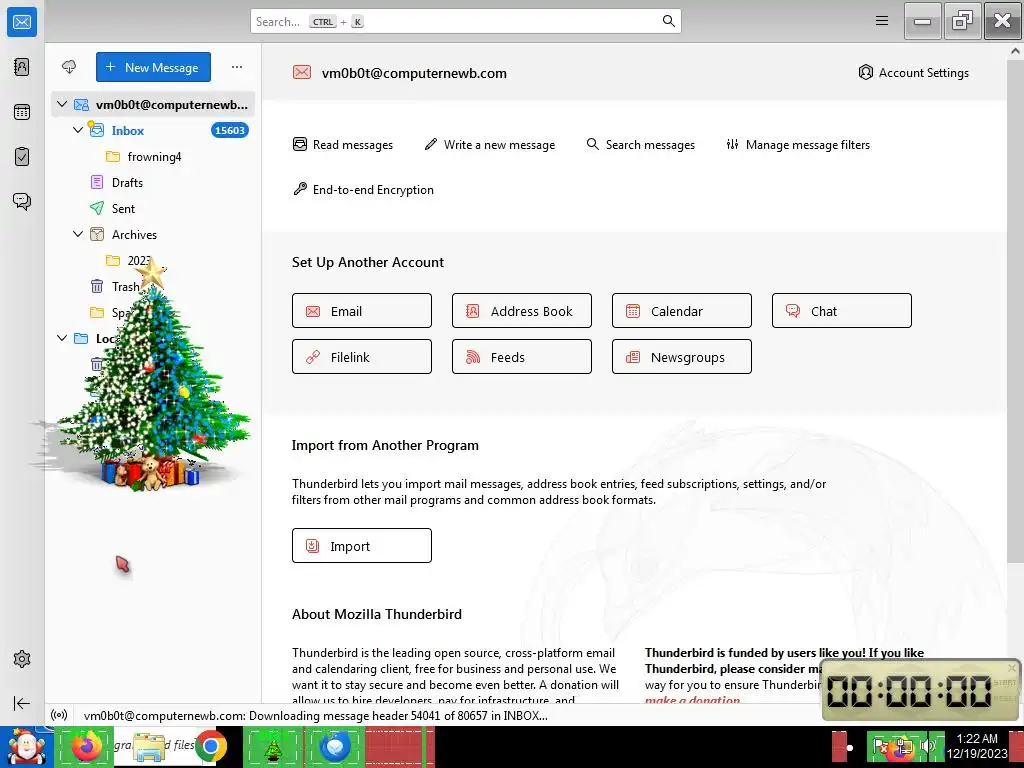The height and width of the screenshot is (768, 1024).
Task: Click the status text about downloading headers
Action: click(315, 715)
